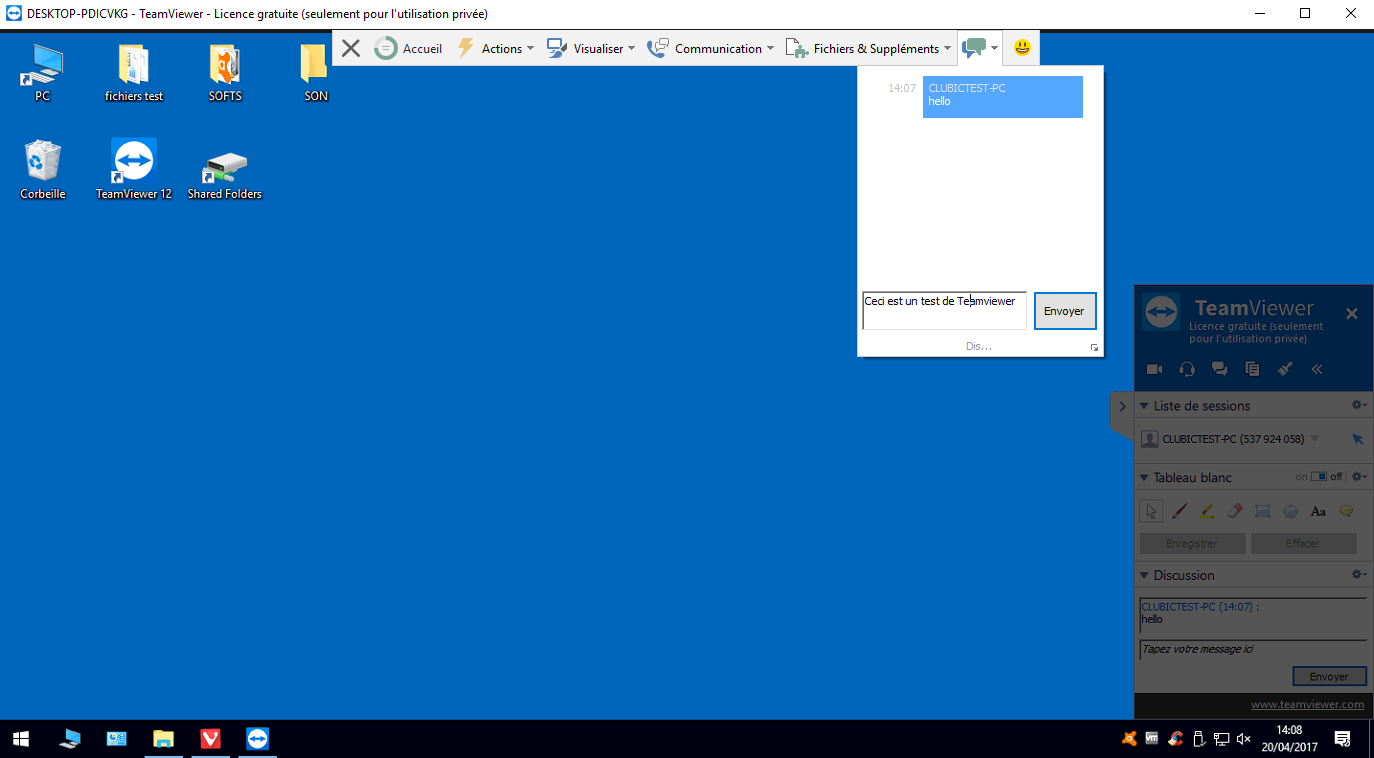Open File Explorer from the taskbar
Screen dimensions: 1374x758
pos(163,739)
